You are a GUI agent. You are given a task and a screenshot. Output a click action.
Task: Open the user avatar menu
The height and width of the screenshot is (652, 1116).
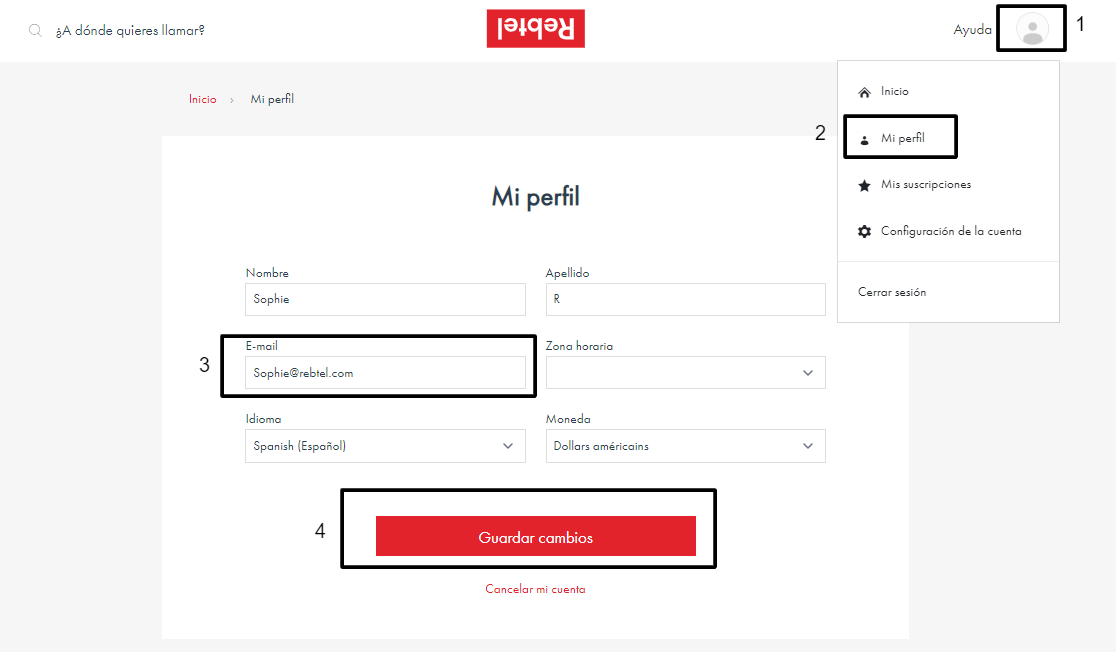click(x=1032, y=28)
